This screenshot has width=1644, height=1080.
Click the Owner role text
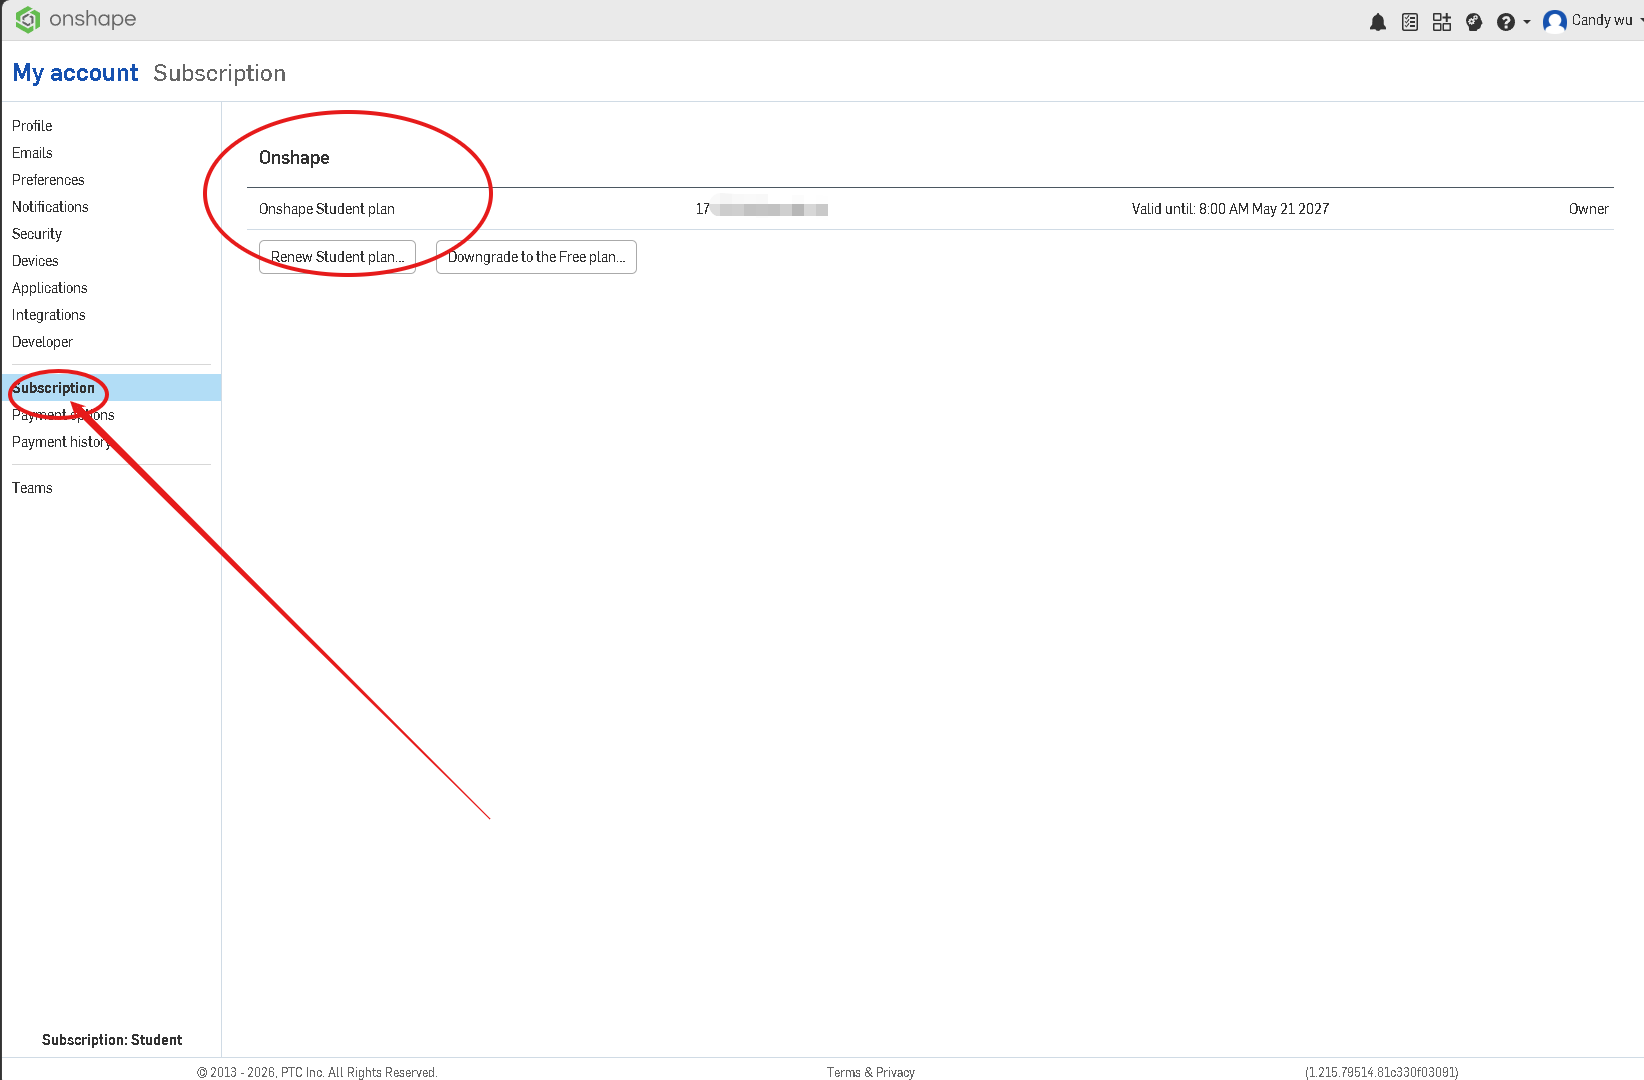pos(1588,209)
